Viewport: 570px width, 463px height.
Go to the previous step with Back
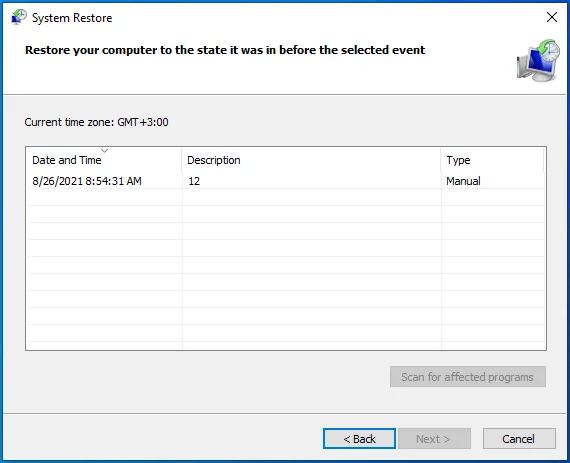(359, 439)
